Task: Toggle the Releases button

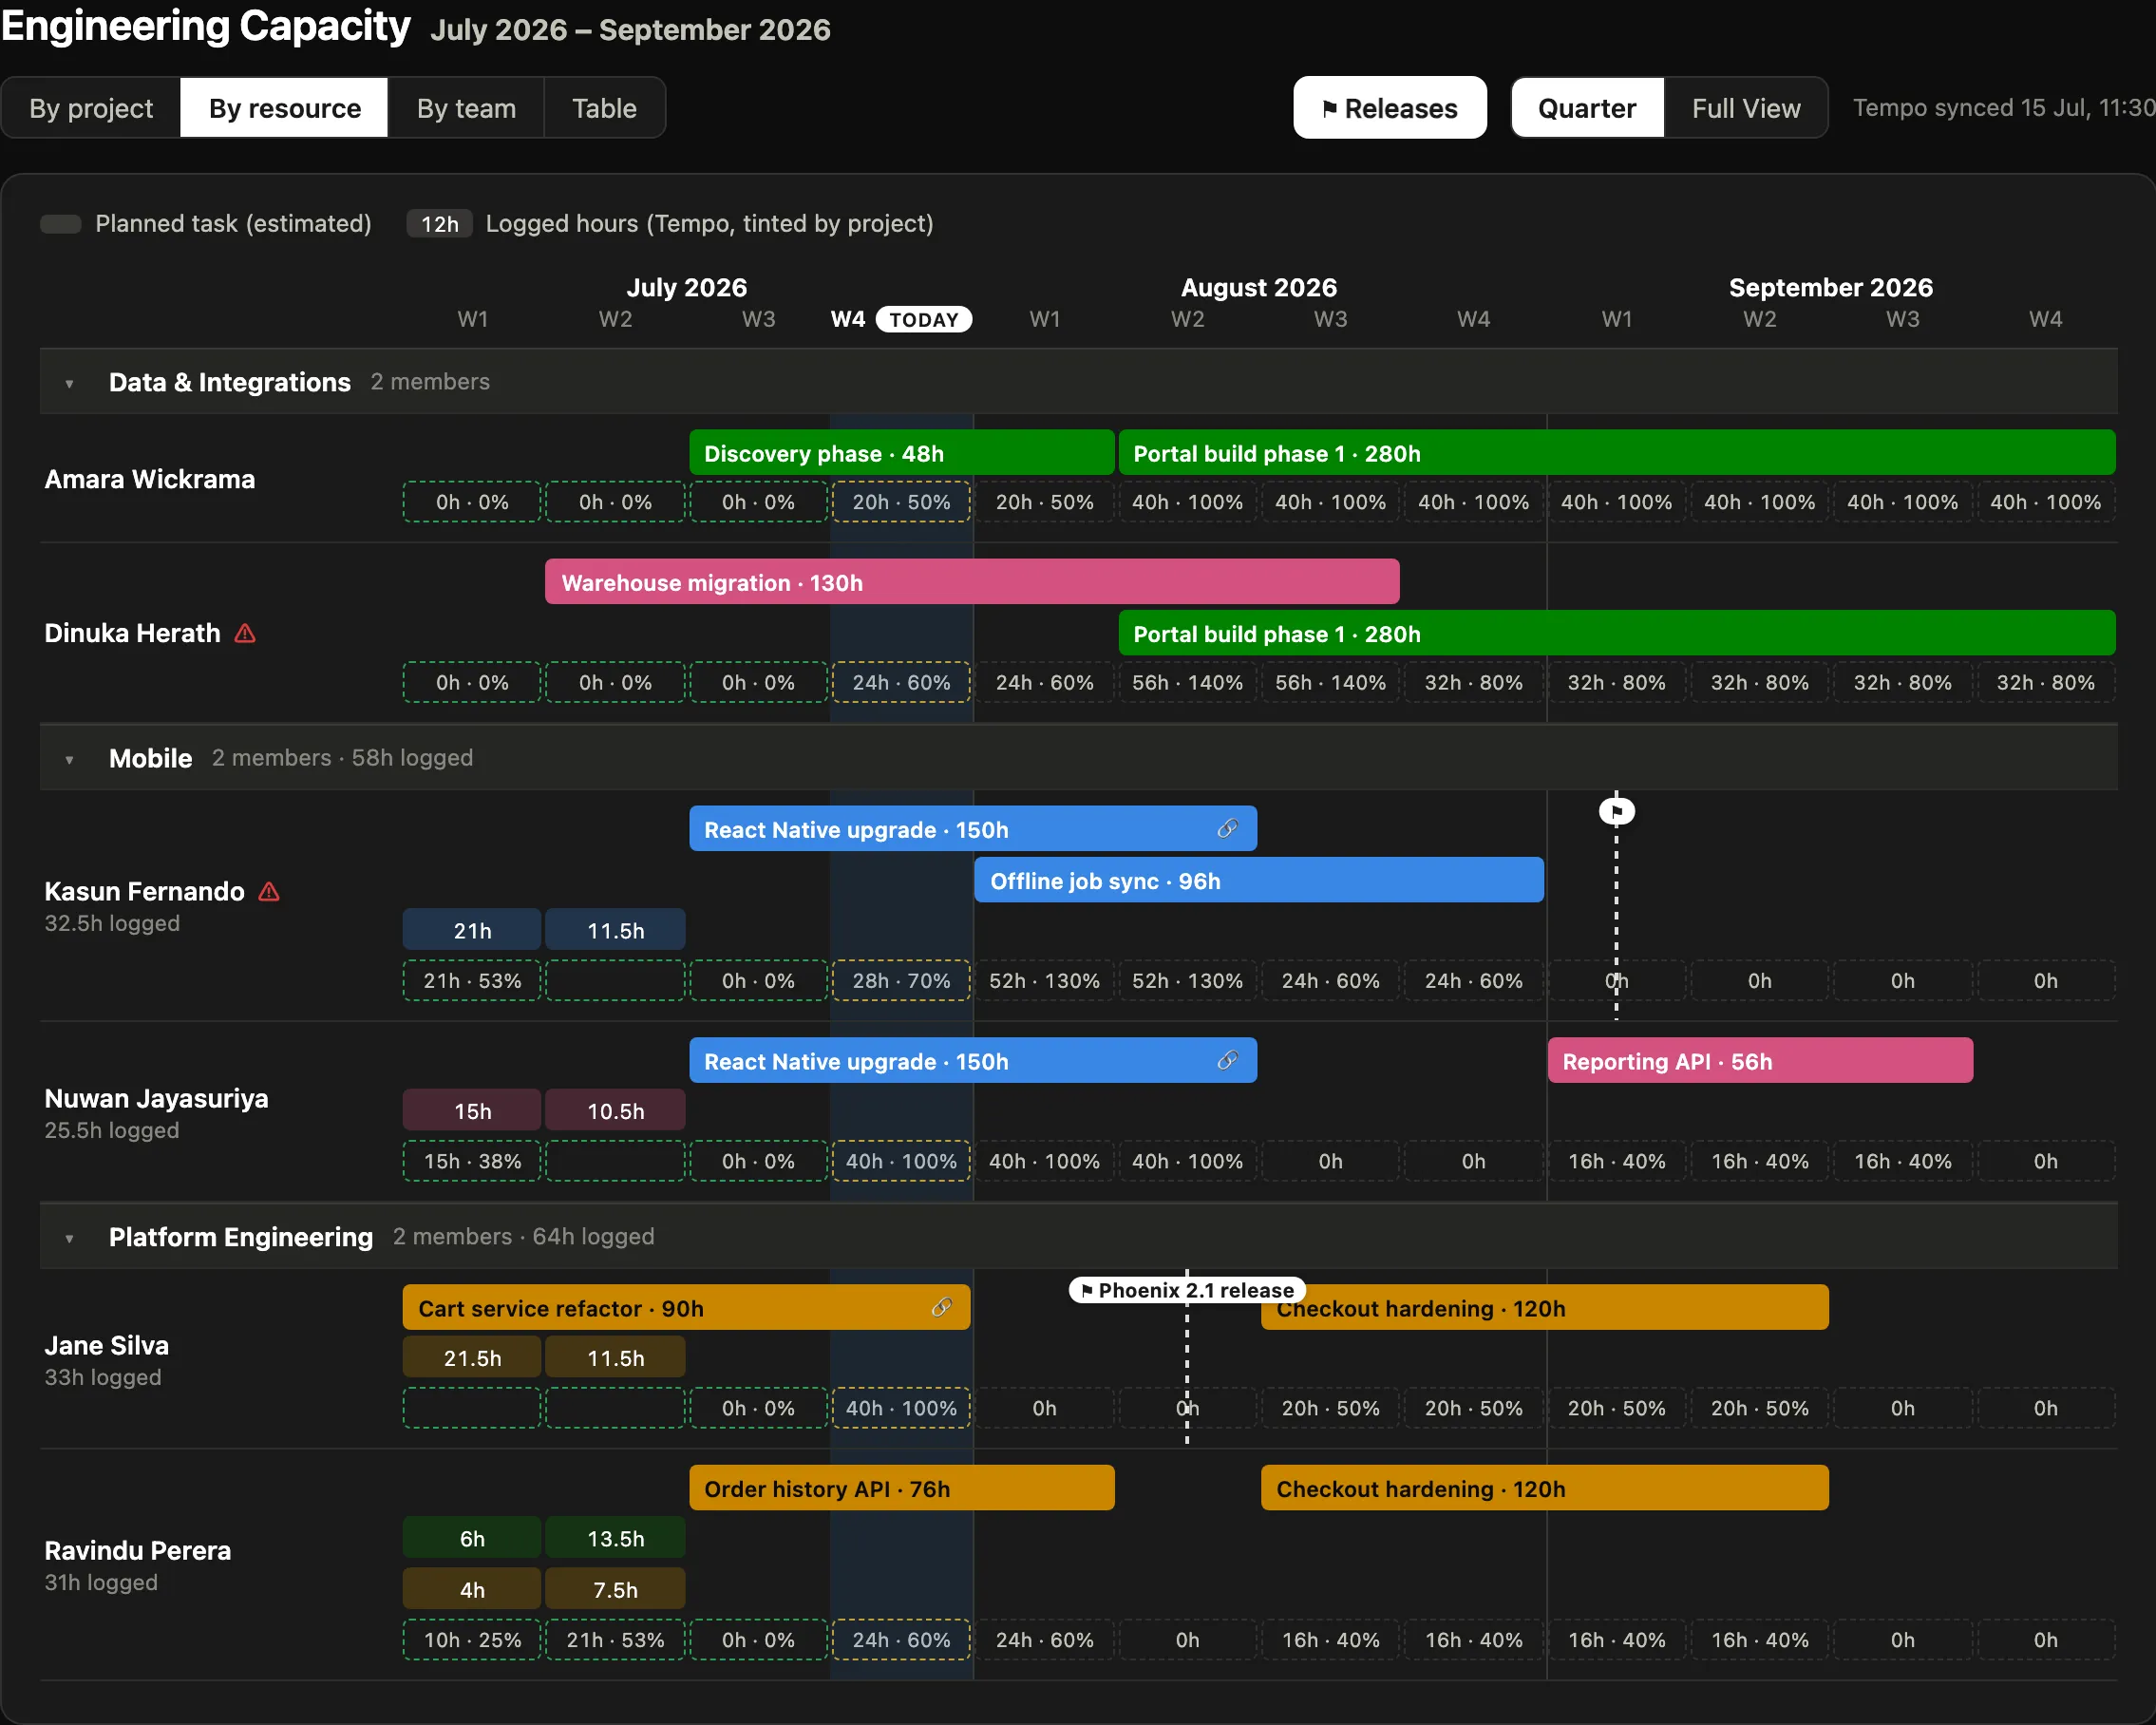Action: [x=1389, y=108]
